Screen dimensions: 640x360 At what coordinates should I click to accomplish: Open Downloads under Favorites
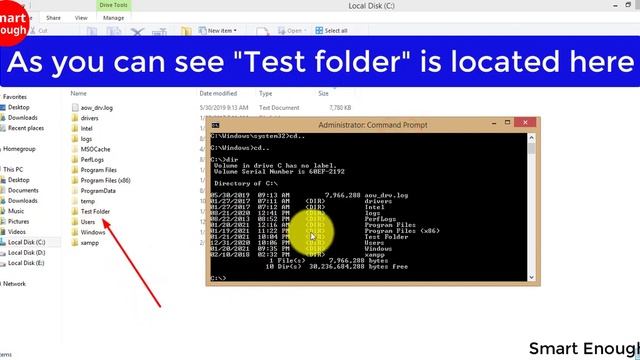click(22, 118)
